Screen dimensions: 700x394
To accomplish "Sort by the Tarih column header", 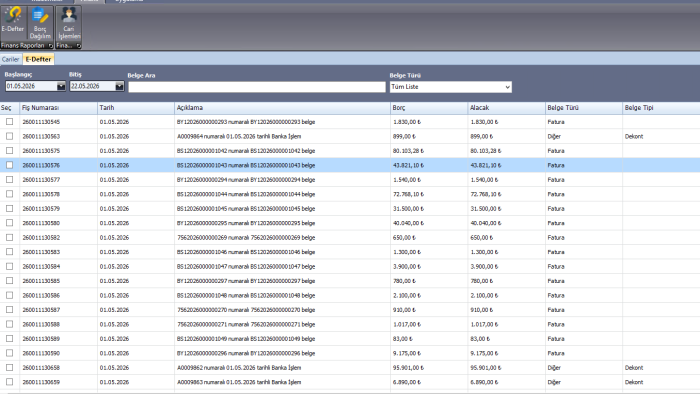I will 136,108.
